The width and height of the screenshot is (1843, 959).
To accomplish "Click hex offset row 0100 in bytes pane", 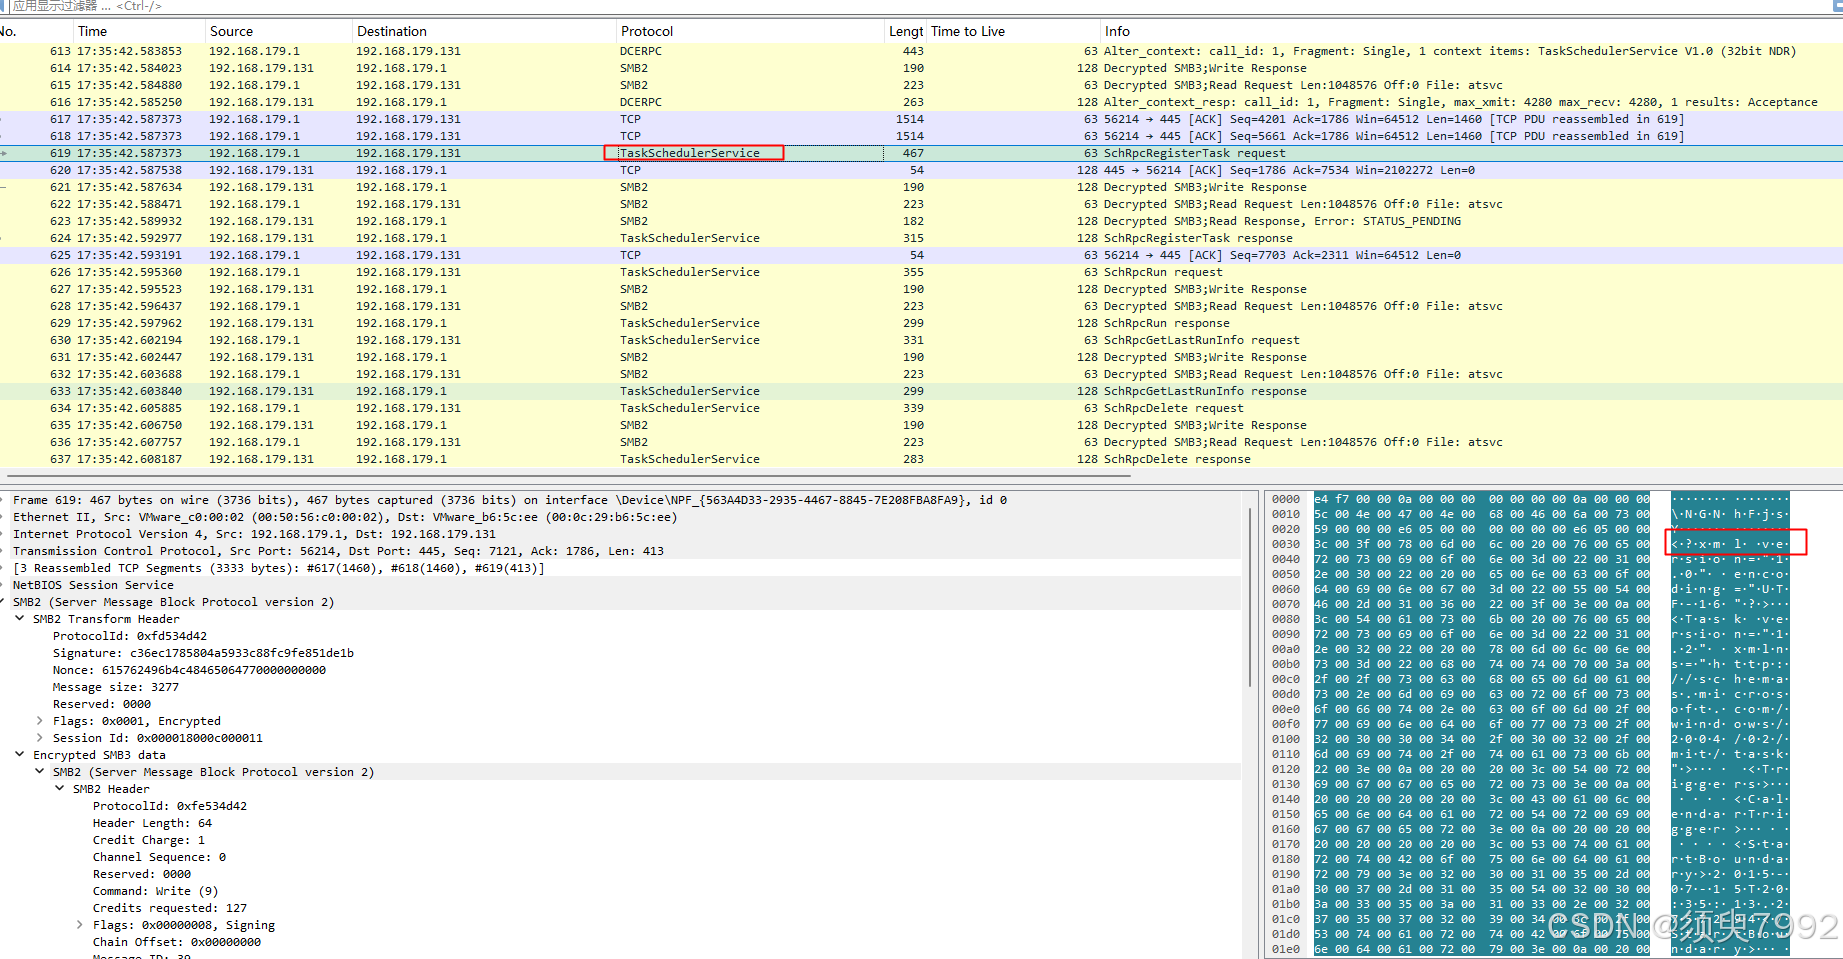I will [1286, 739].
